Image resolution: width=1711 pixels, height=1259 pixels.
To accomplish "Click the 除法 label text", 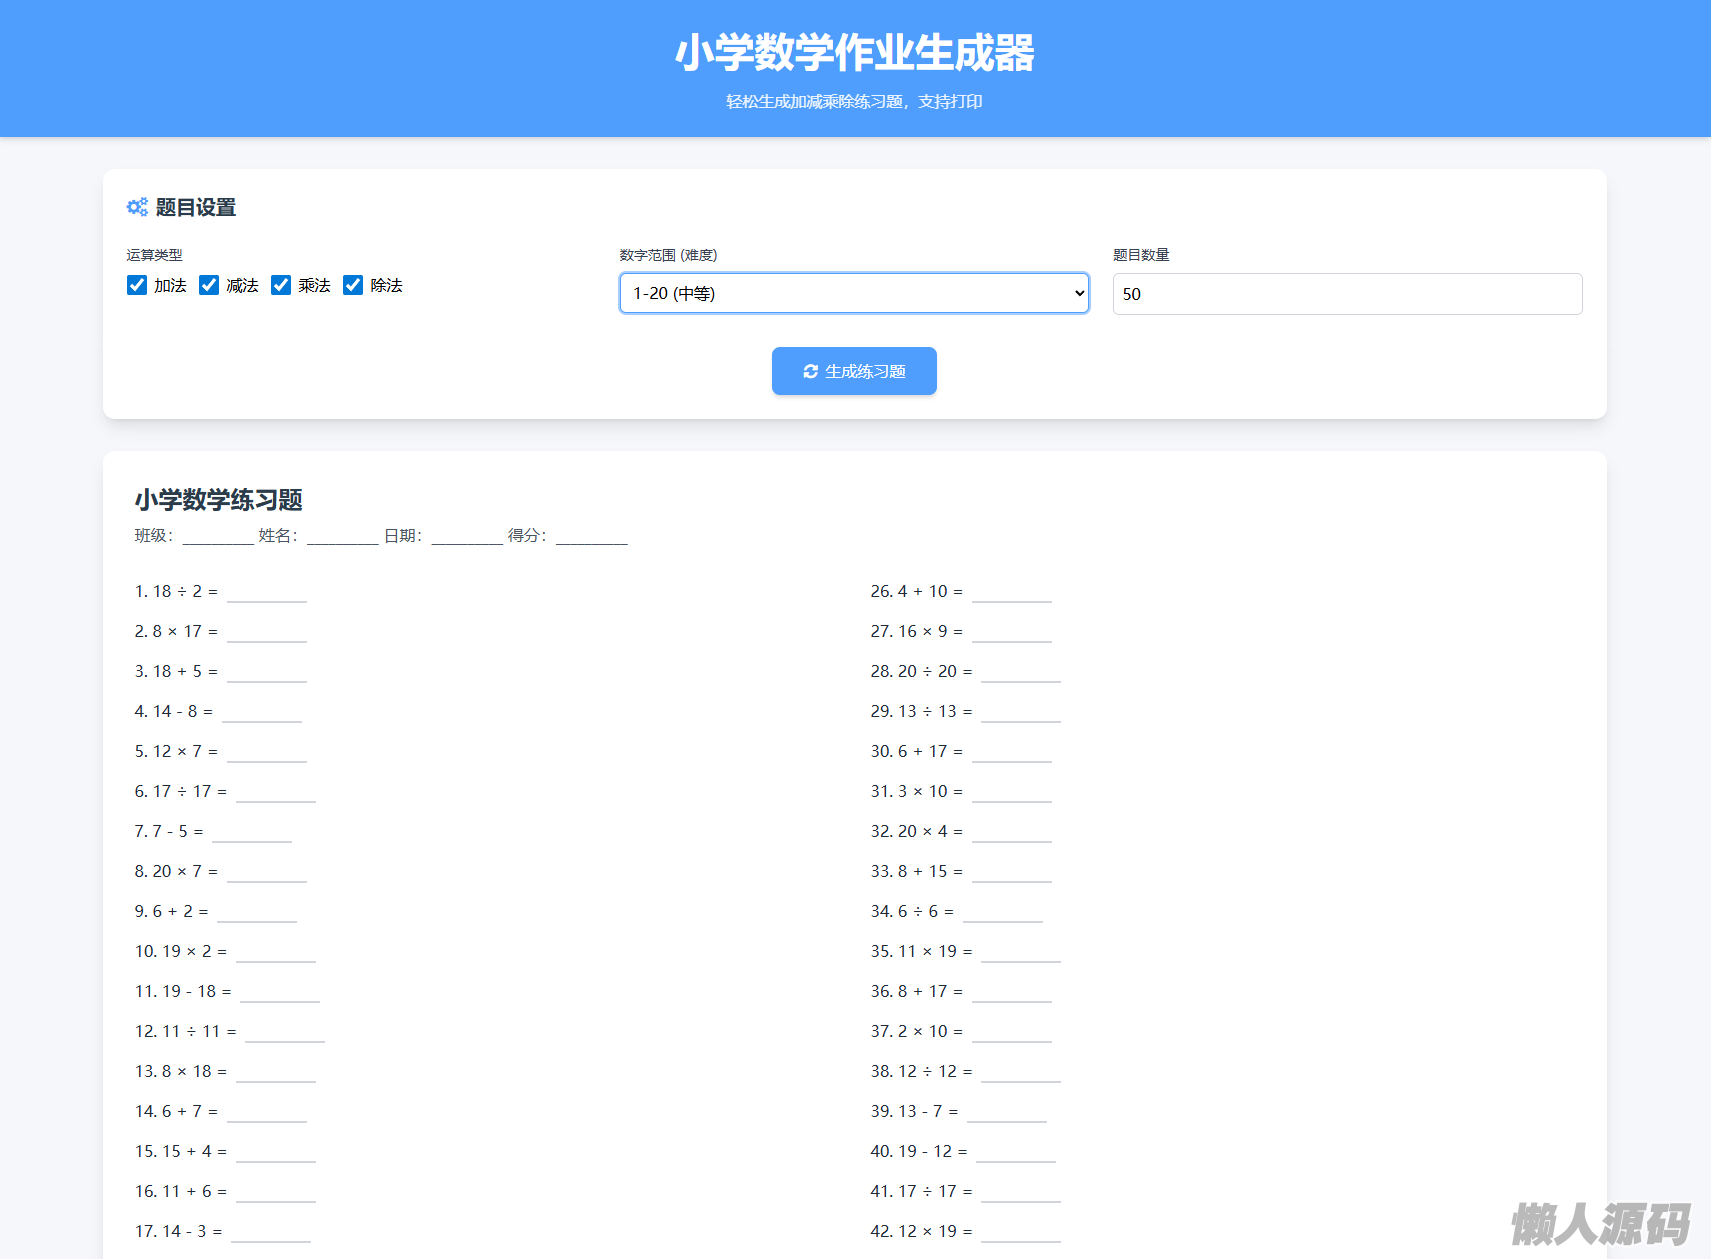I will coord(386,286).
